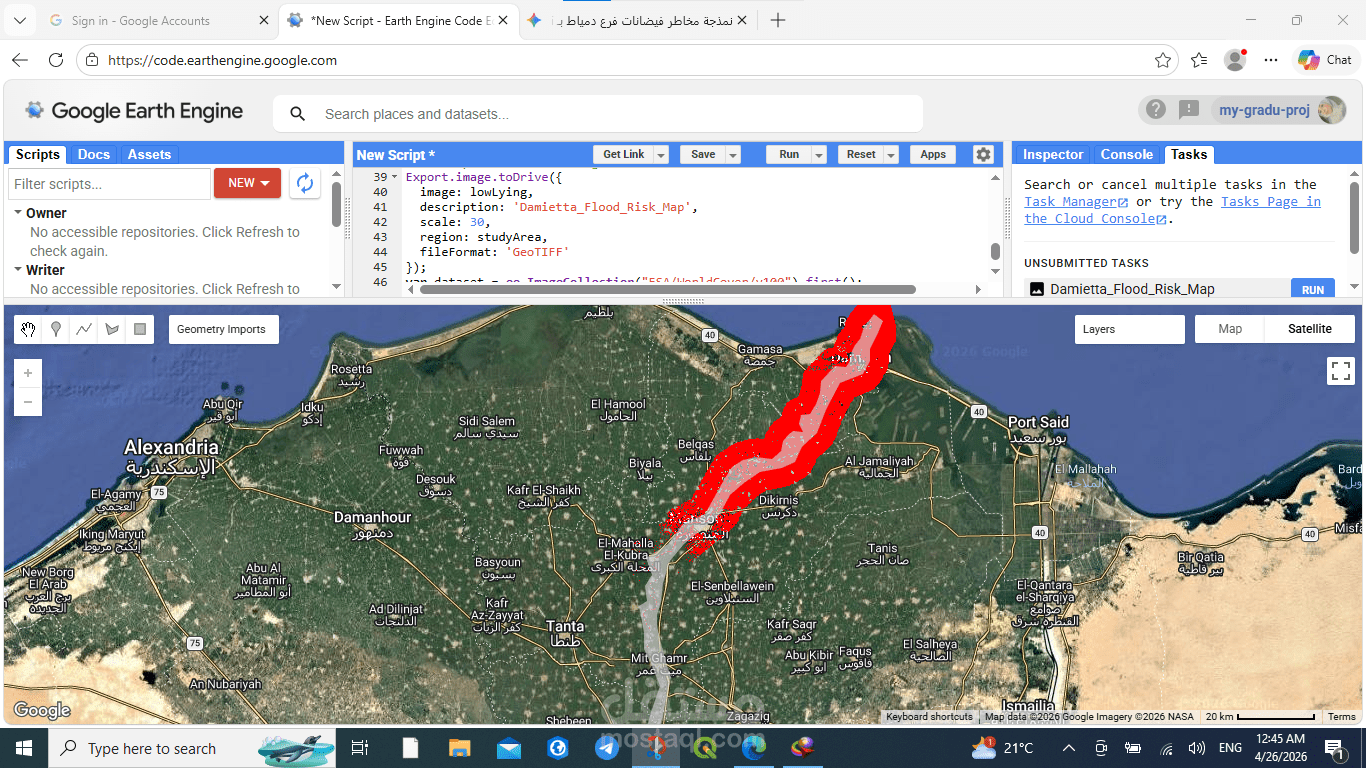Open the tab actions menu

point(21,20)
